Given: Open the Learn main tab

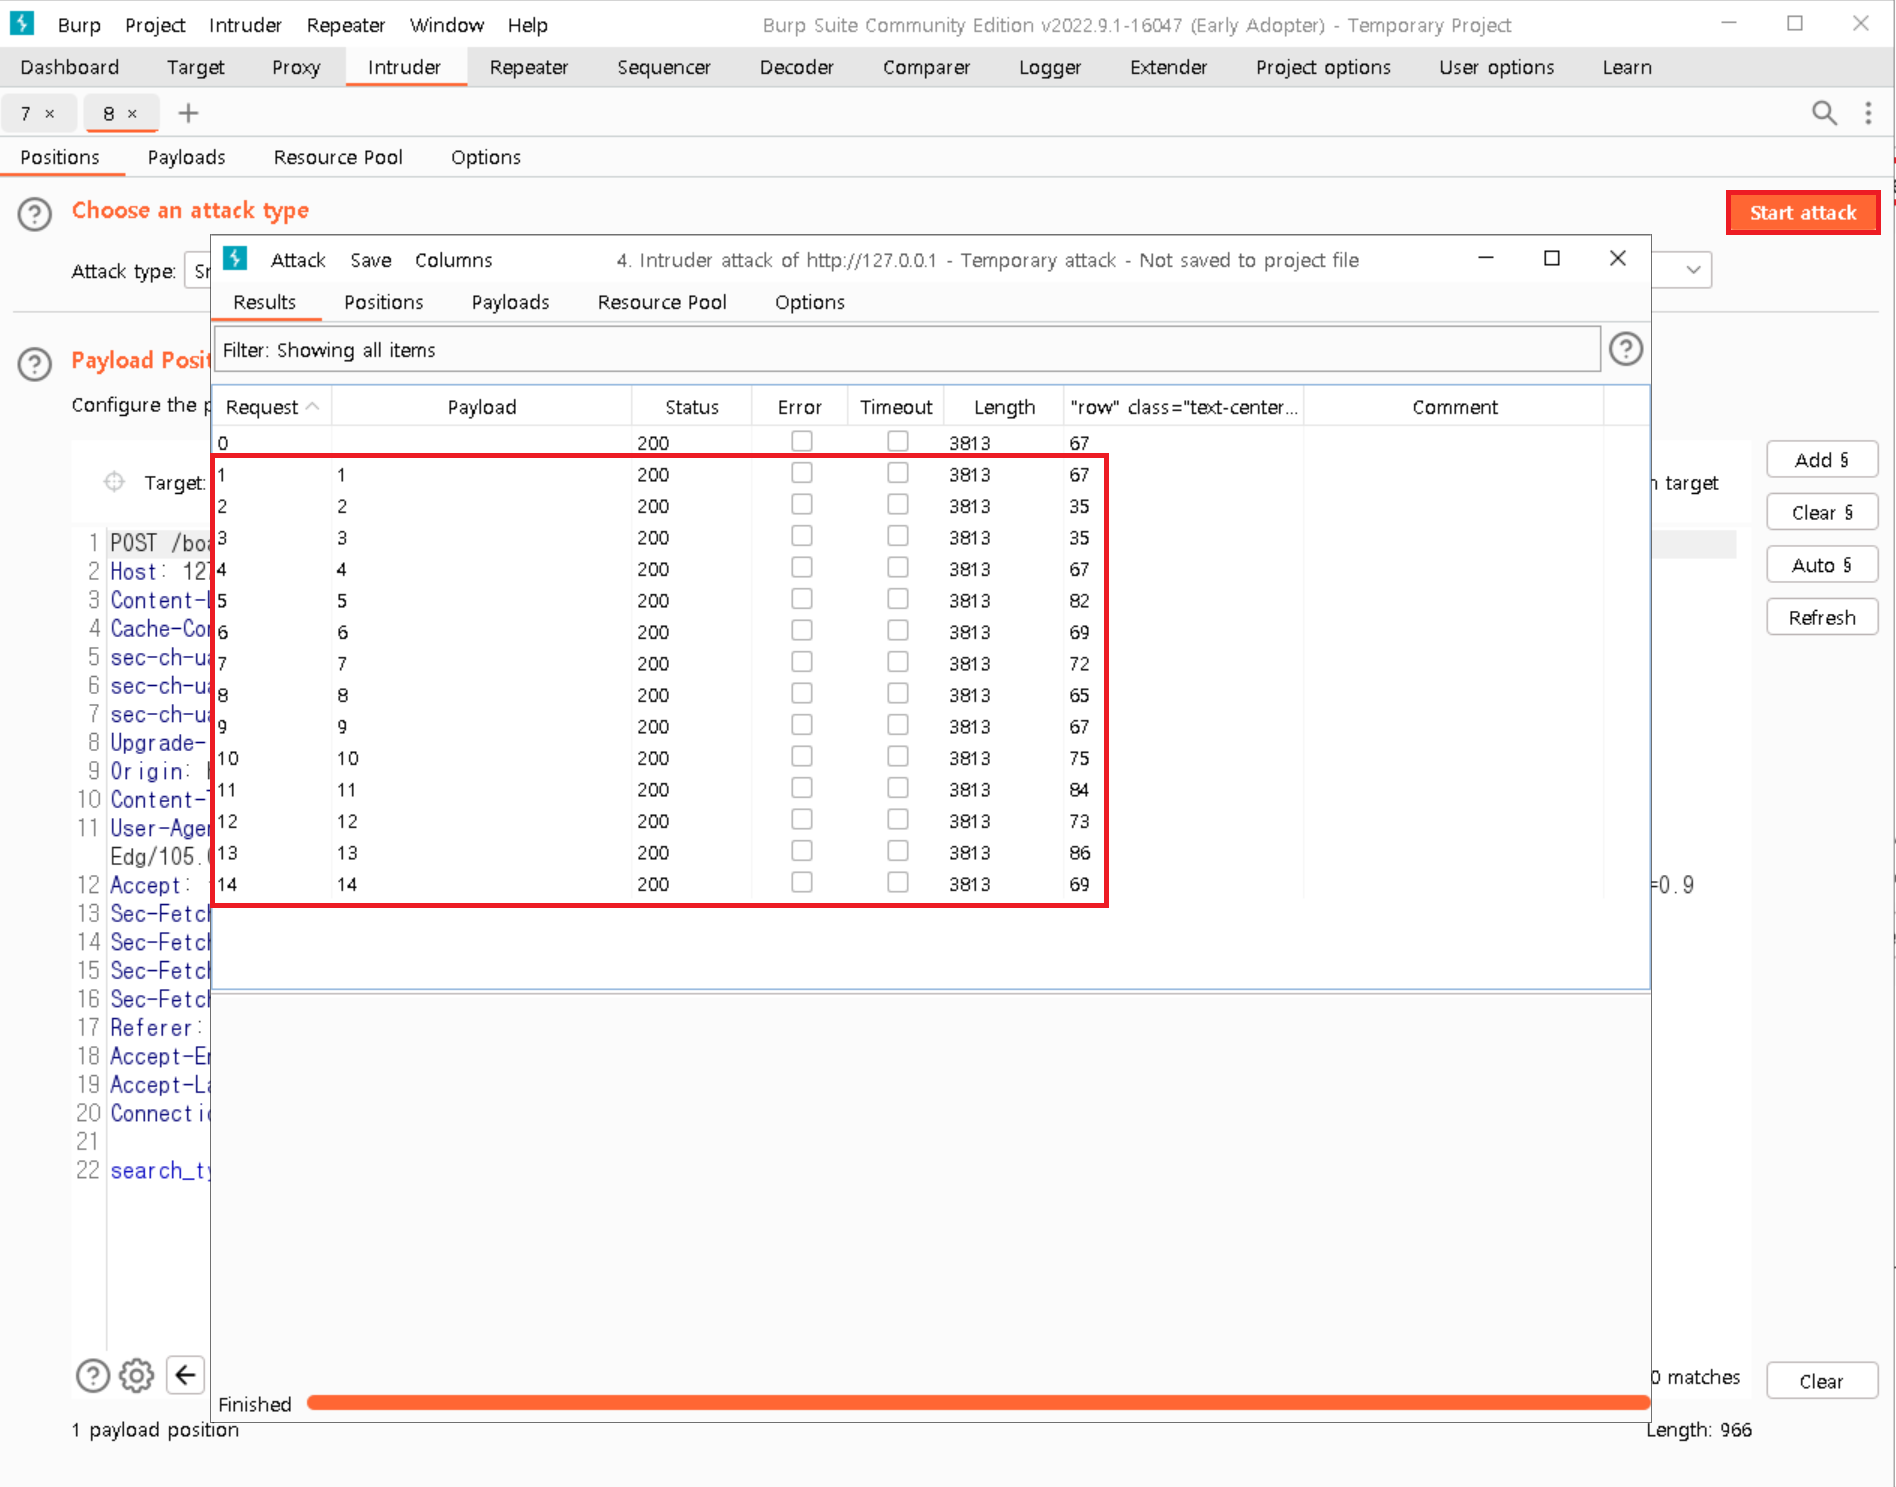Looking at the screenshot, I should pyautogui.click(x=1627, y=67).
